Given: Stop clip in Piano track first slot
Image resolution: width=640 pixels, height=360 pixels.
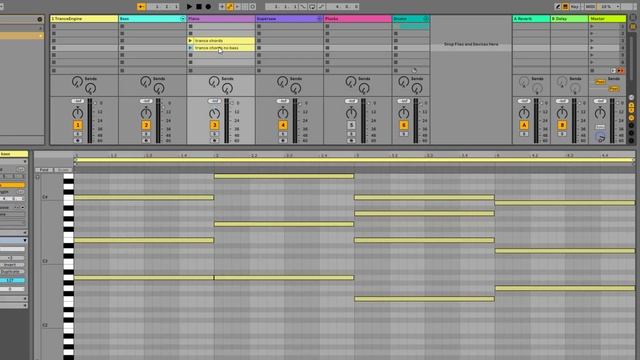Looking at the screenshot, I should tap(190, 27).
